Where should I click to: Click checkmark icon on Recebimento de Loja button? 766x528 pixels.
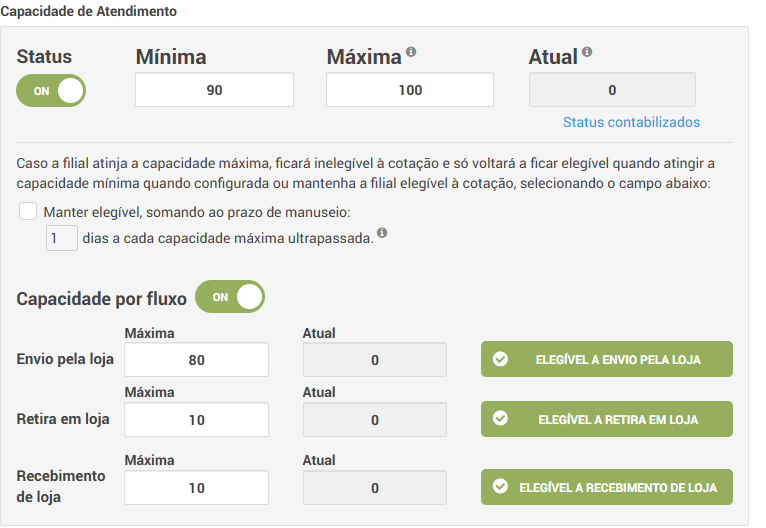501,487
